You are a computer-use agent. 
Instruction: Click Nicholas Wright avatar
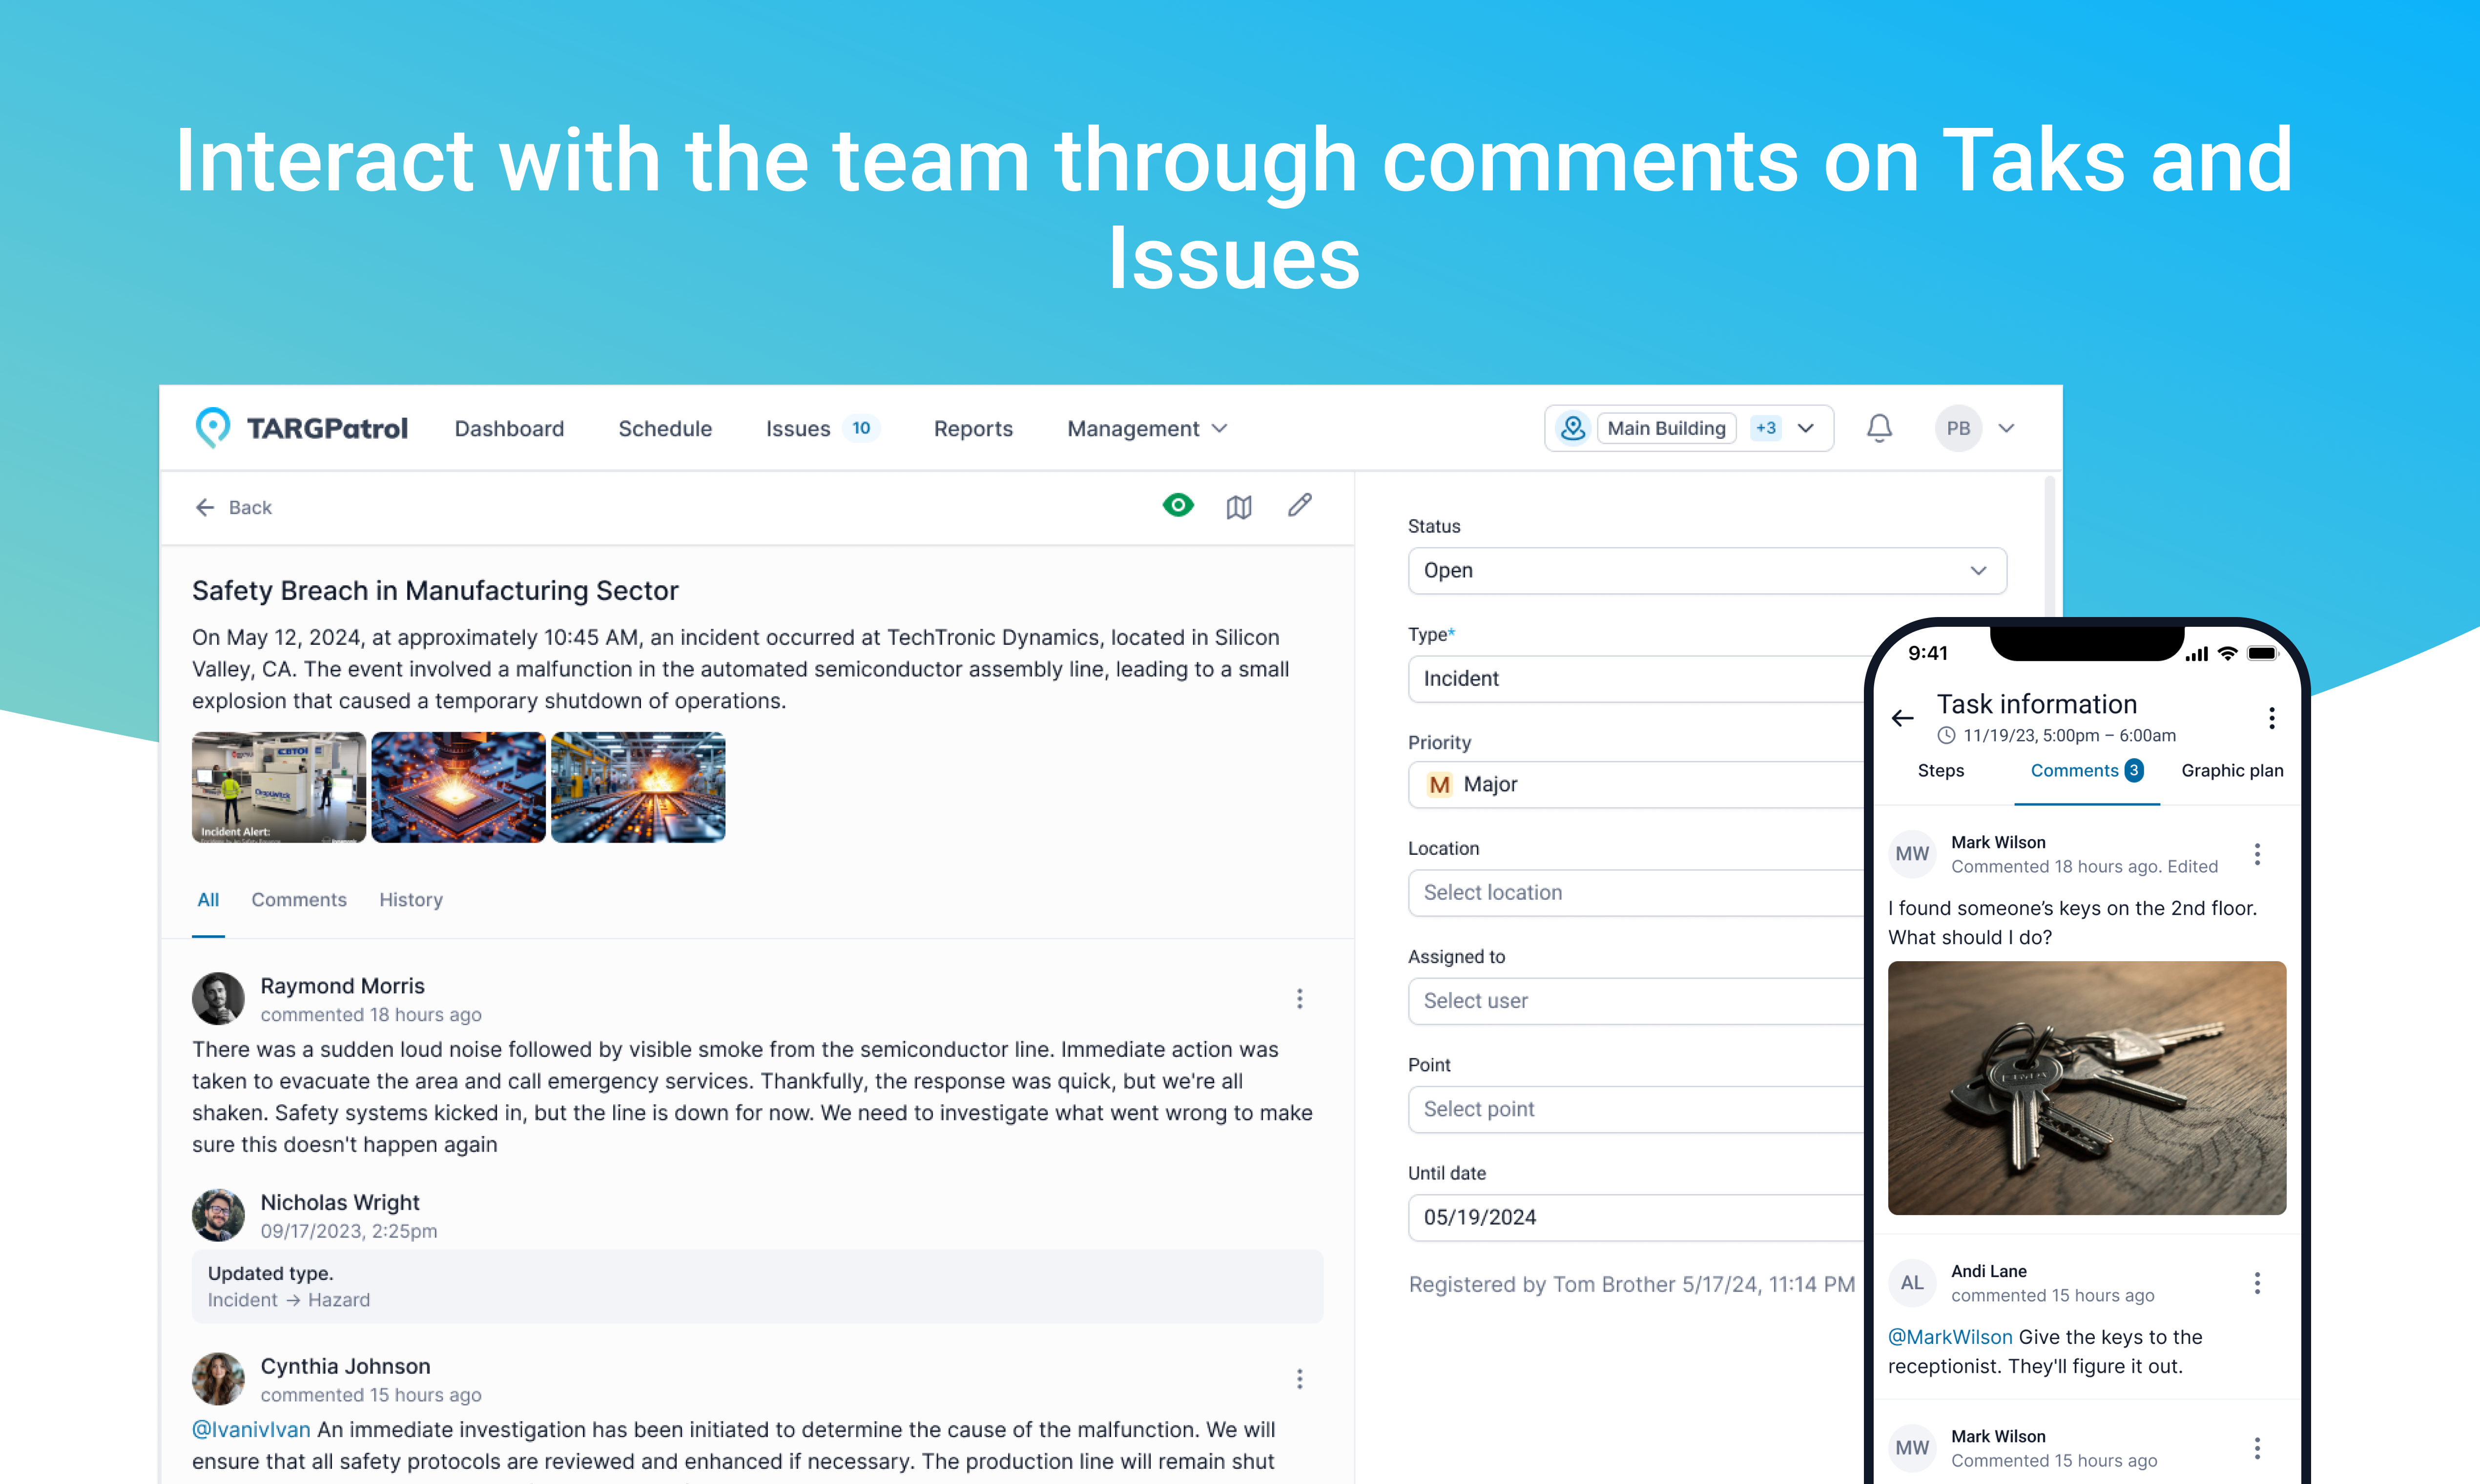(x=218, y=1215)
